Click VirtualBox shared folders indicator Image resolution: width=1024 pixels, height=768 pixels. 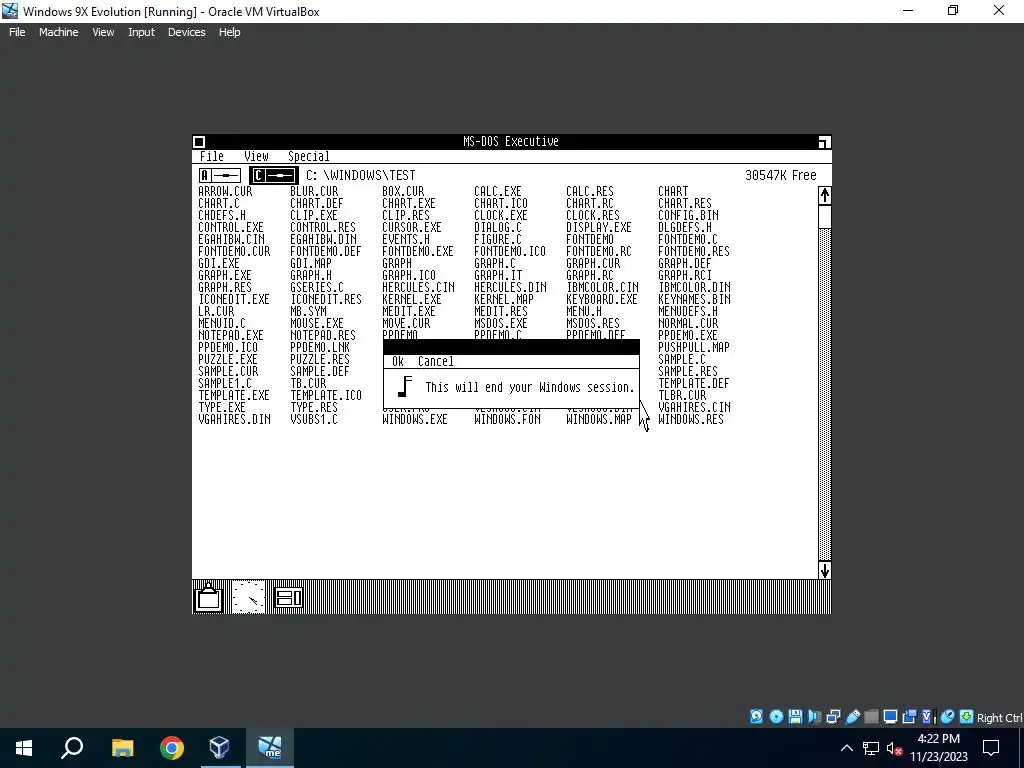tap(871, 716)
